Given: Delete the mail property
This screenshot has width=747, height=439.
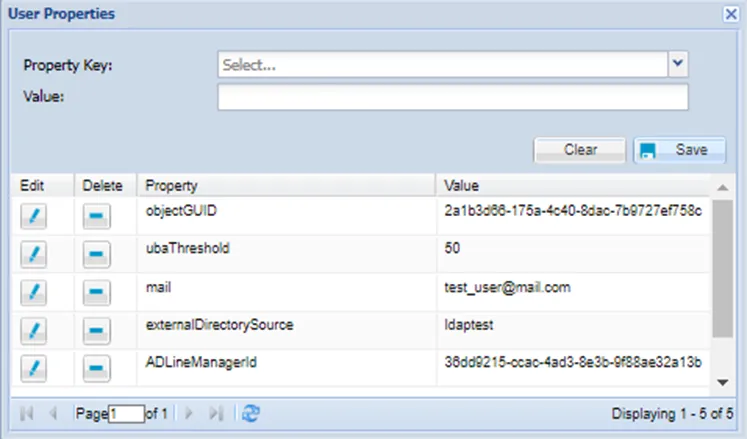Looking at the screenshot, I should (x=96, y=292).
